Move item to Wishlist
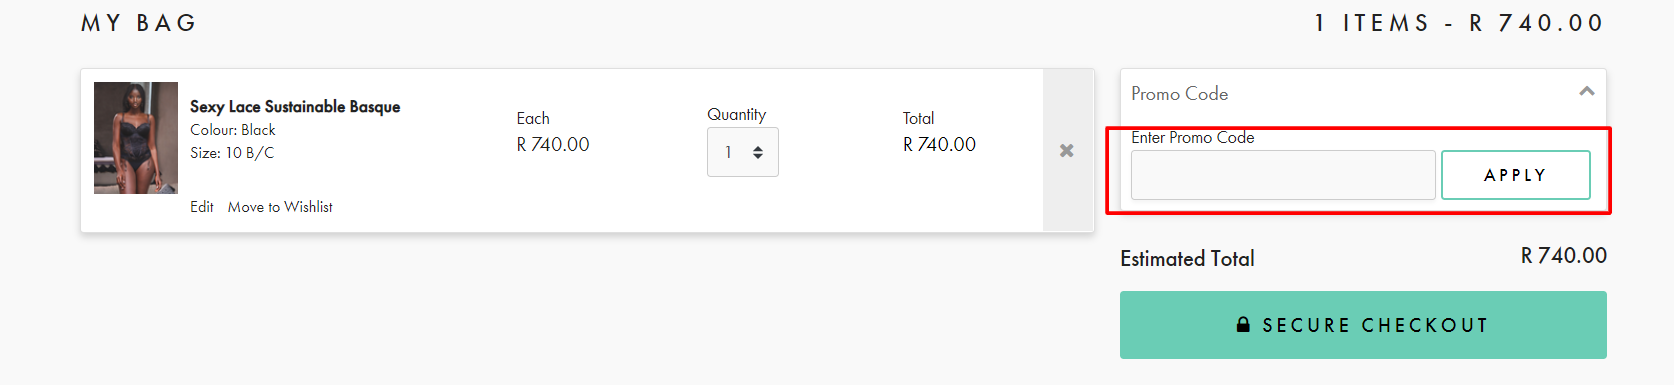The image size is (1674, 385). tap(280, 207)
